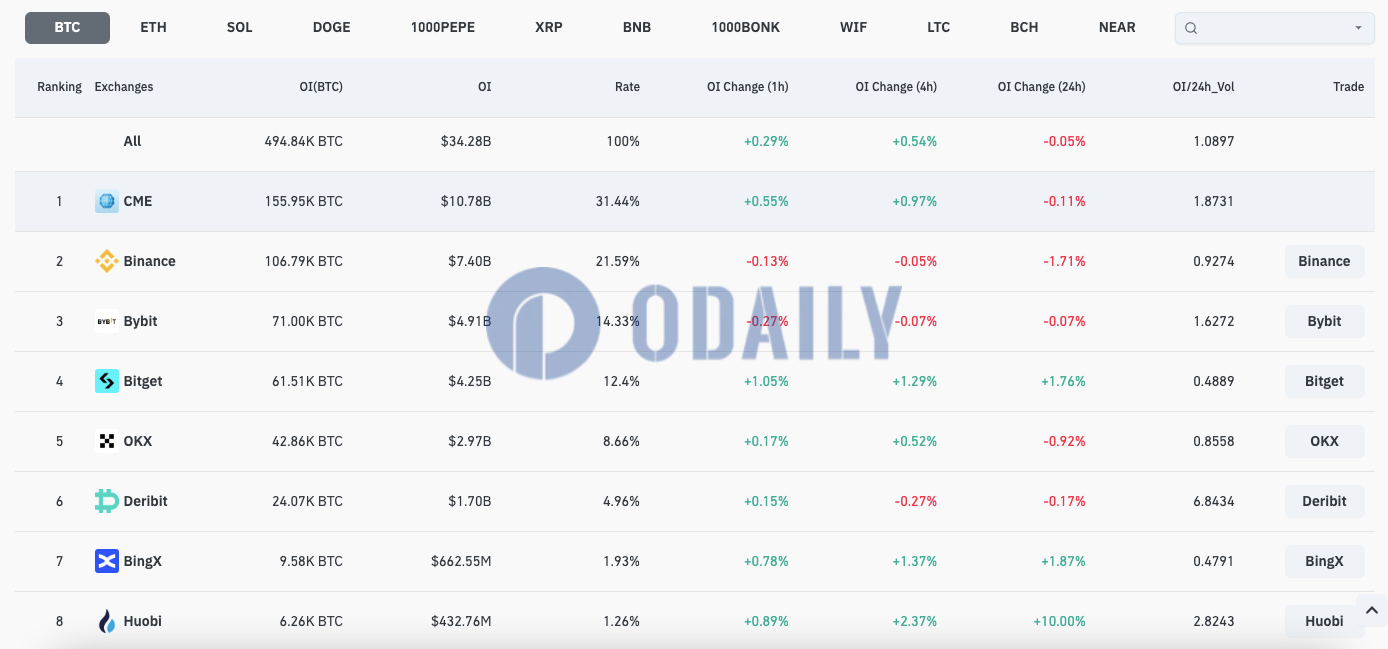The image size is (1388, 649).
Task: Click the Binance logo icon
Action: coord(107,261)
